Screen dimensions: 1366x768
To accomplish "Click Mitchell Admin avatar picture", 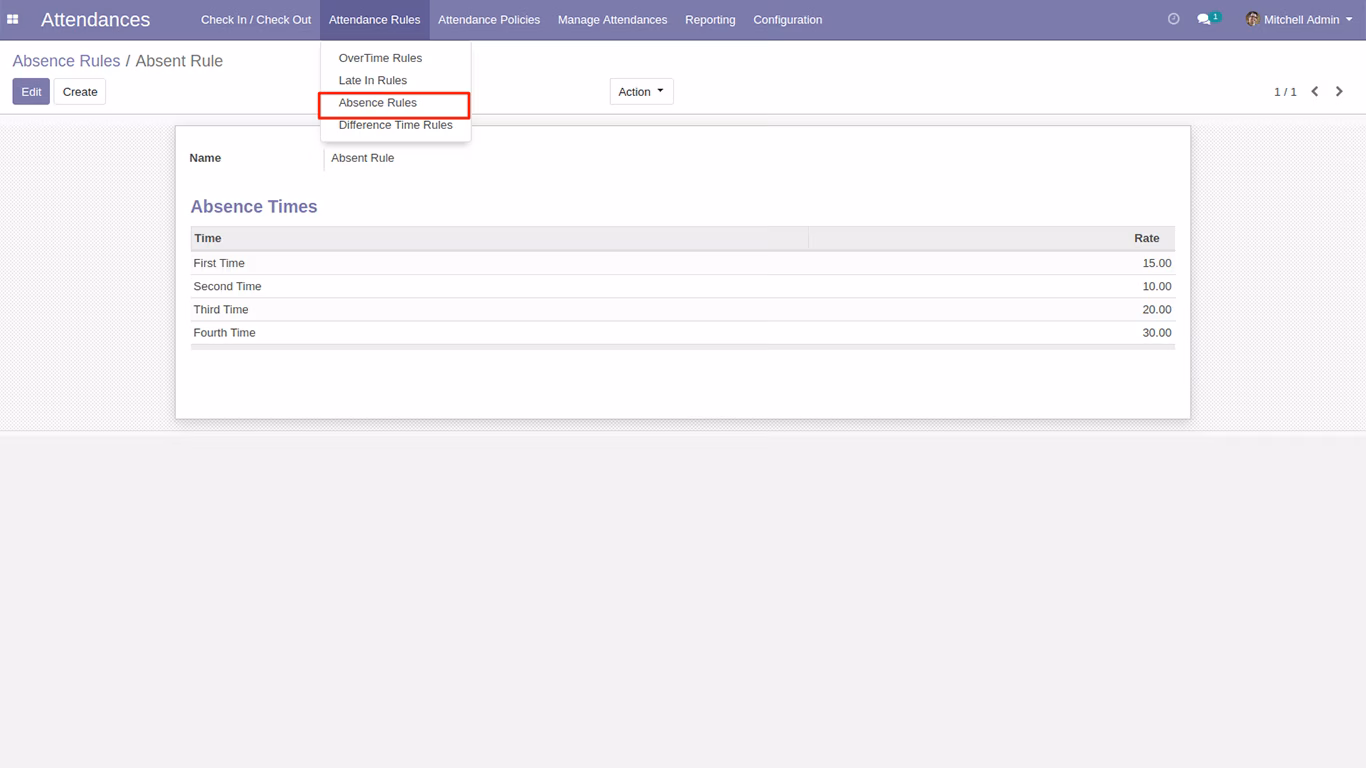I will tap(1252, 19).
